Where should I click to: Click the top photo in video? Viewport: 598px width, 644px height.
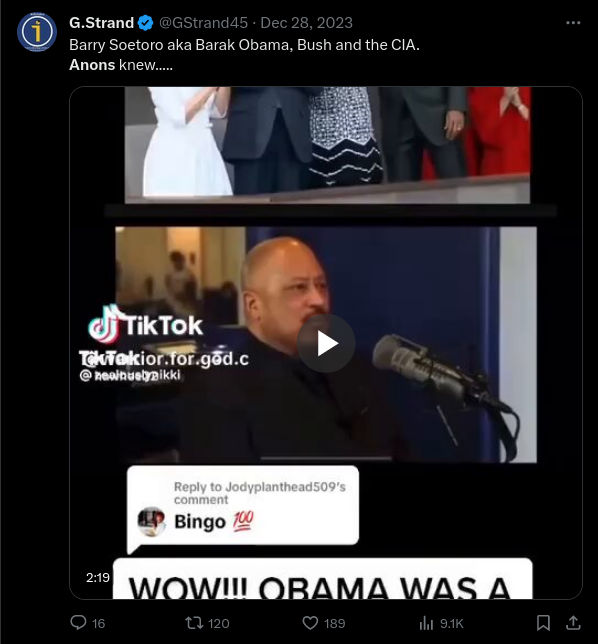(x=327, y=145)
